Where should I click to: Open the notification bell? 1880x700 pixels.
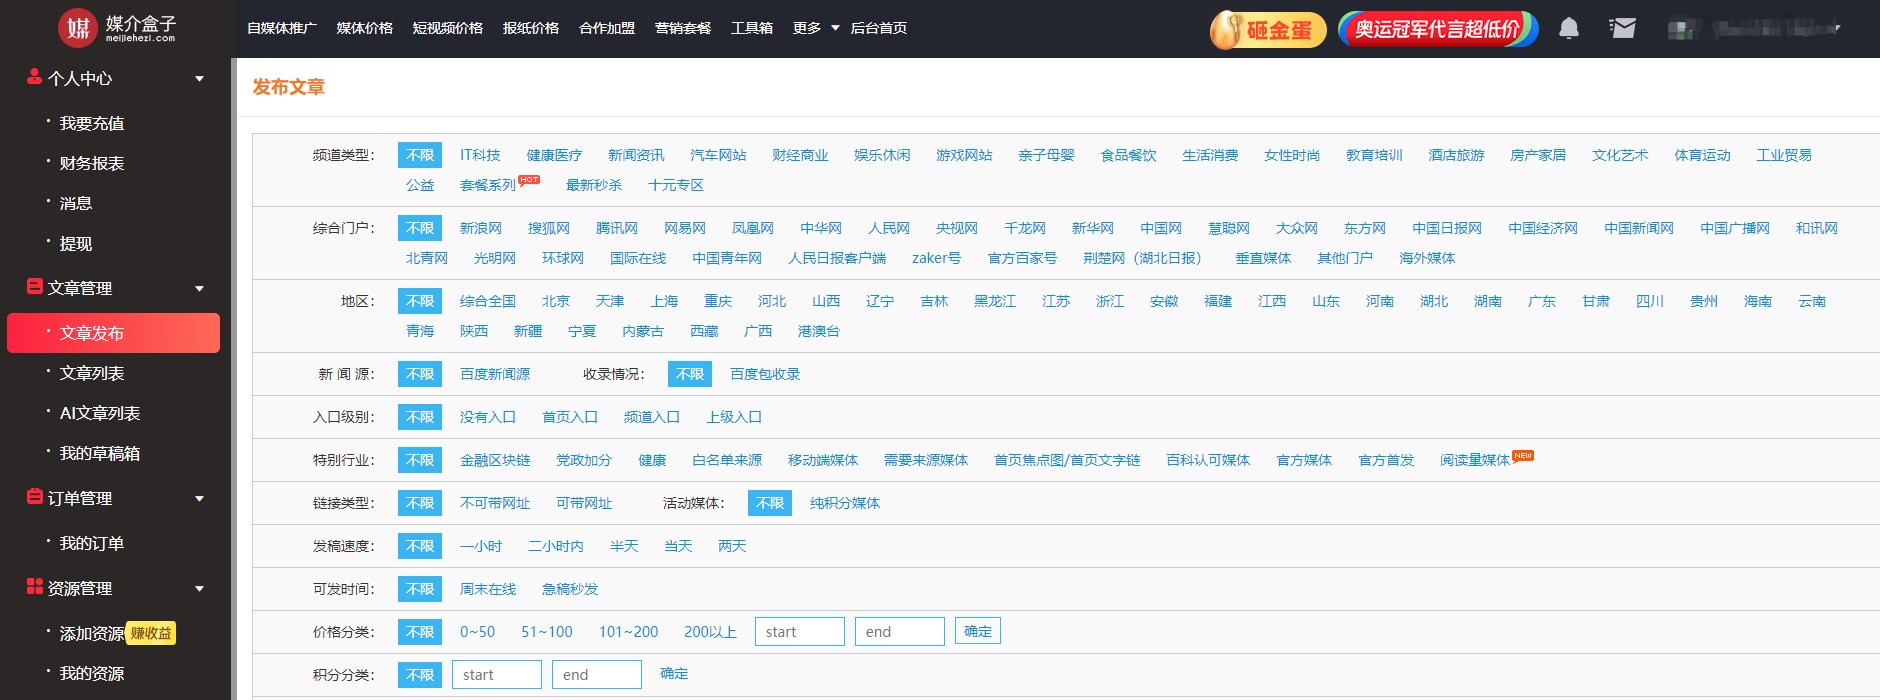pyautogui.click(x=1569, y=28)
